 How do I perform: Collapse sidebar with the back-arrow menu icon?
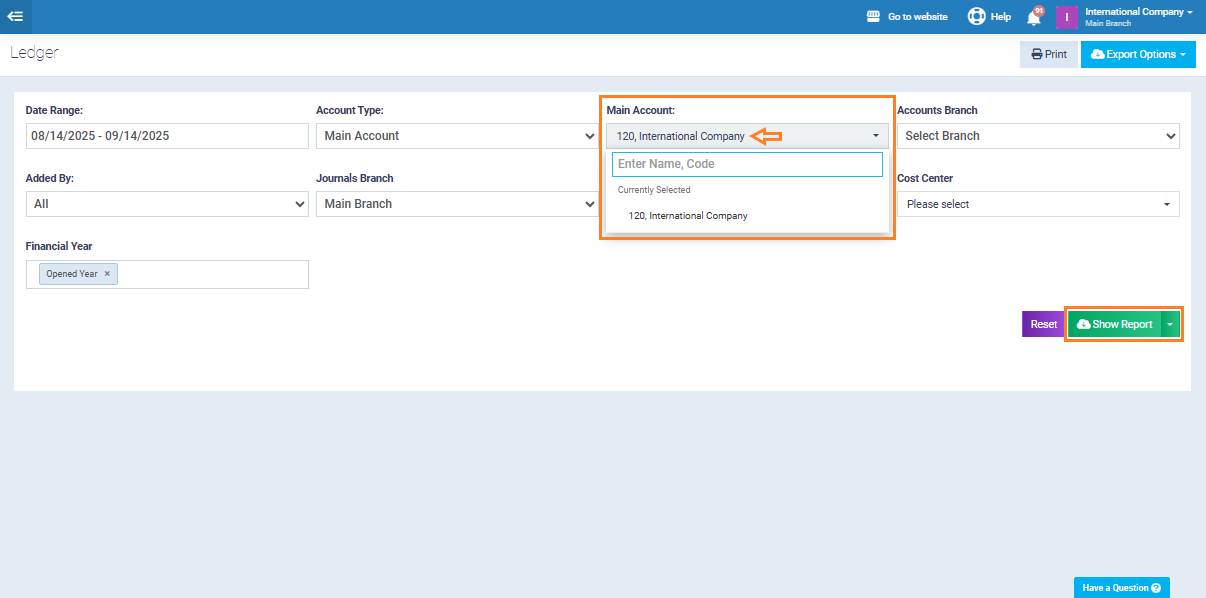[x=15, y=16]
